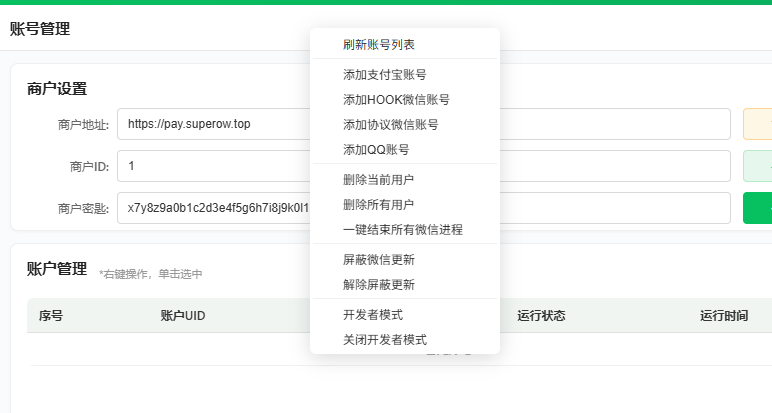Click the 商户设置 section heading

pyautogui.click(x=57, y=89)
